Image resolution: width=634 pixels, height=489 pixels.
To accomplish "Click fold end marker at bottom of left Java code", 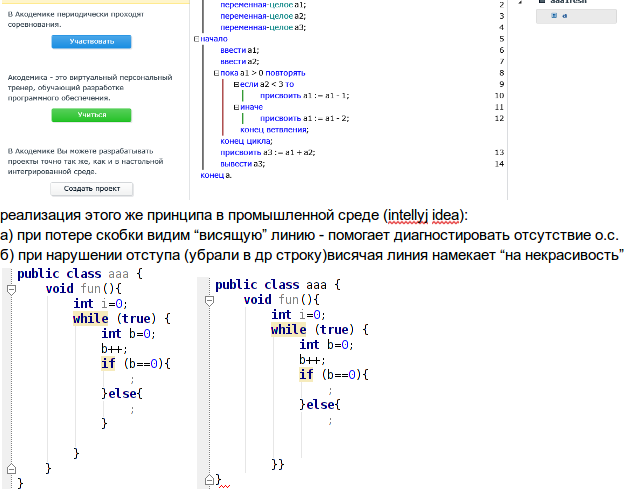I will [10, 468].
